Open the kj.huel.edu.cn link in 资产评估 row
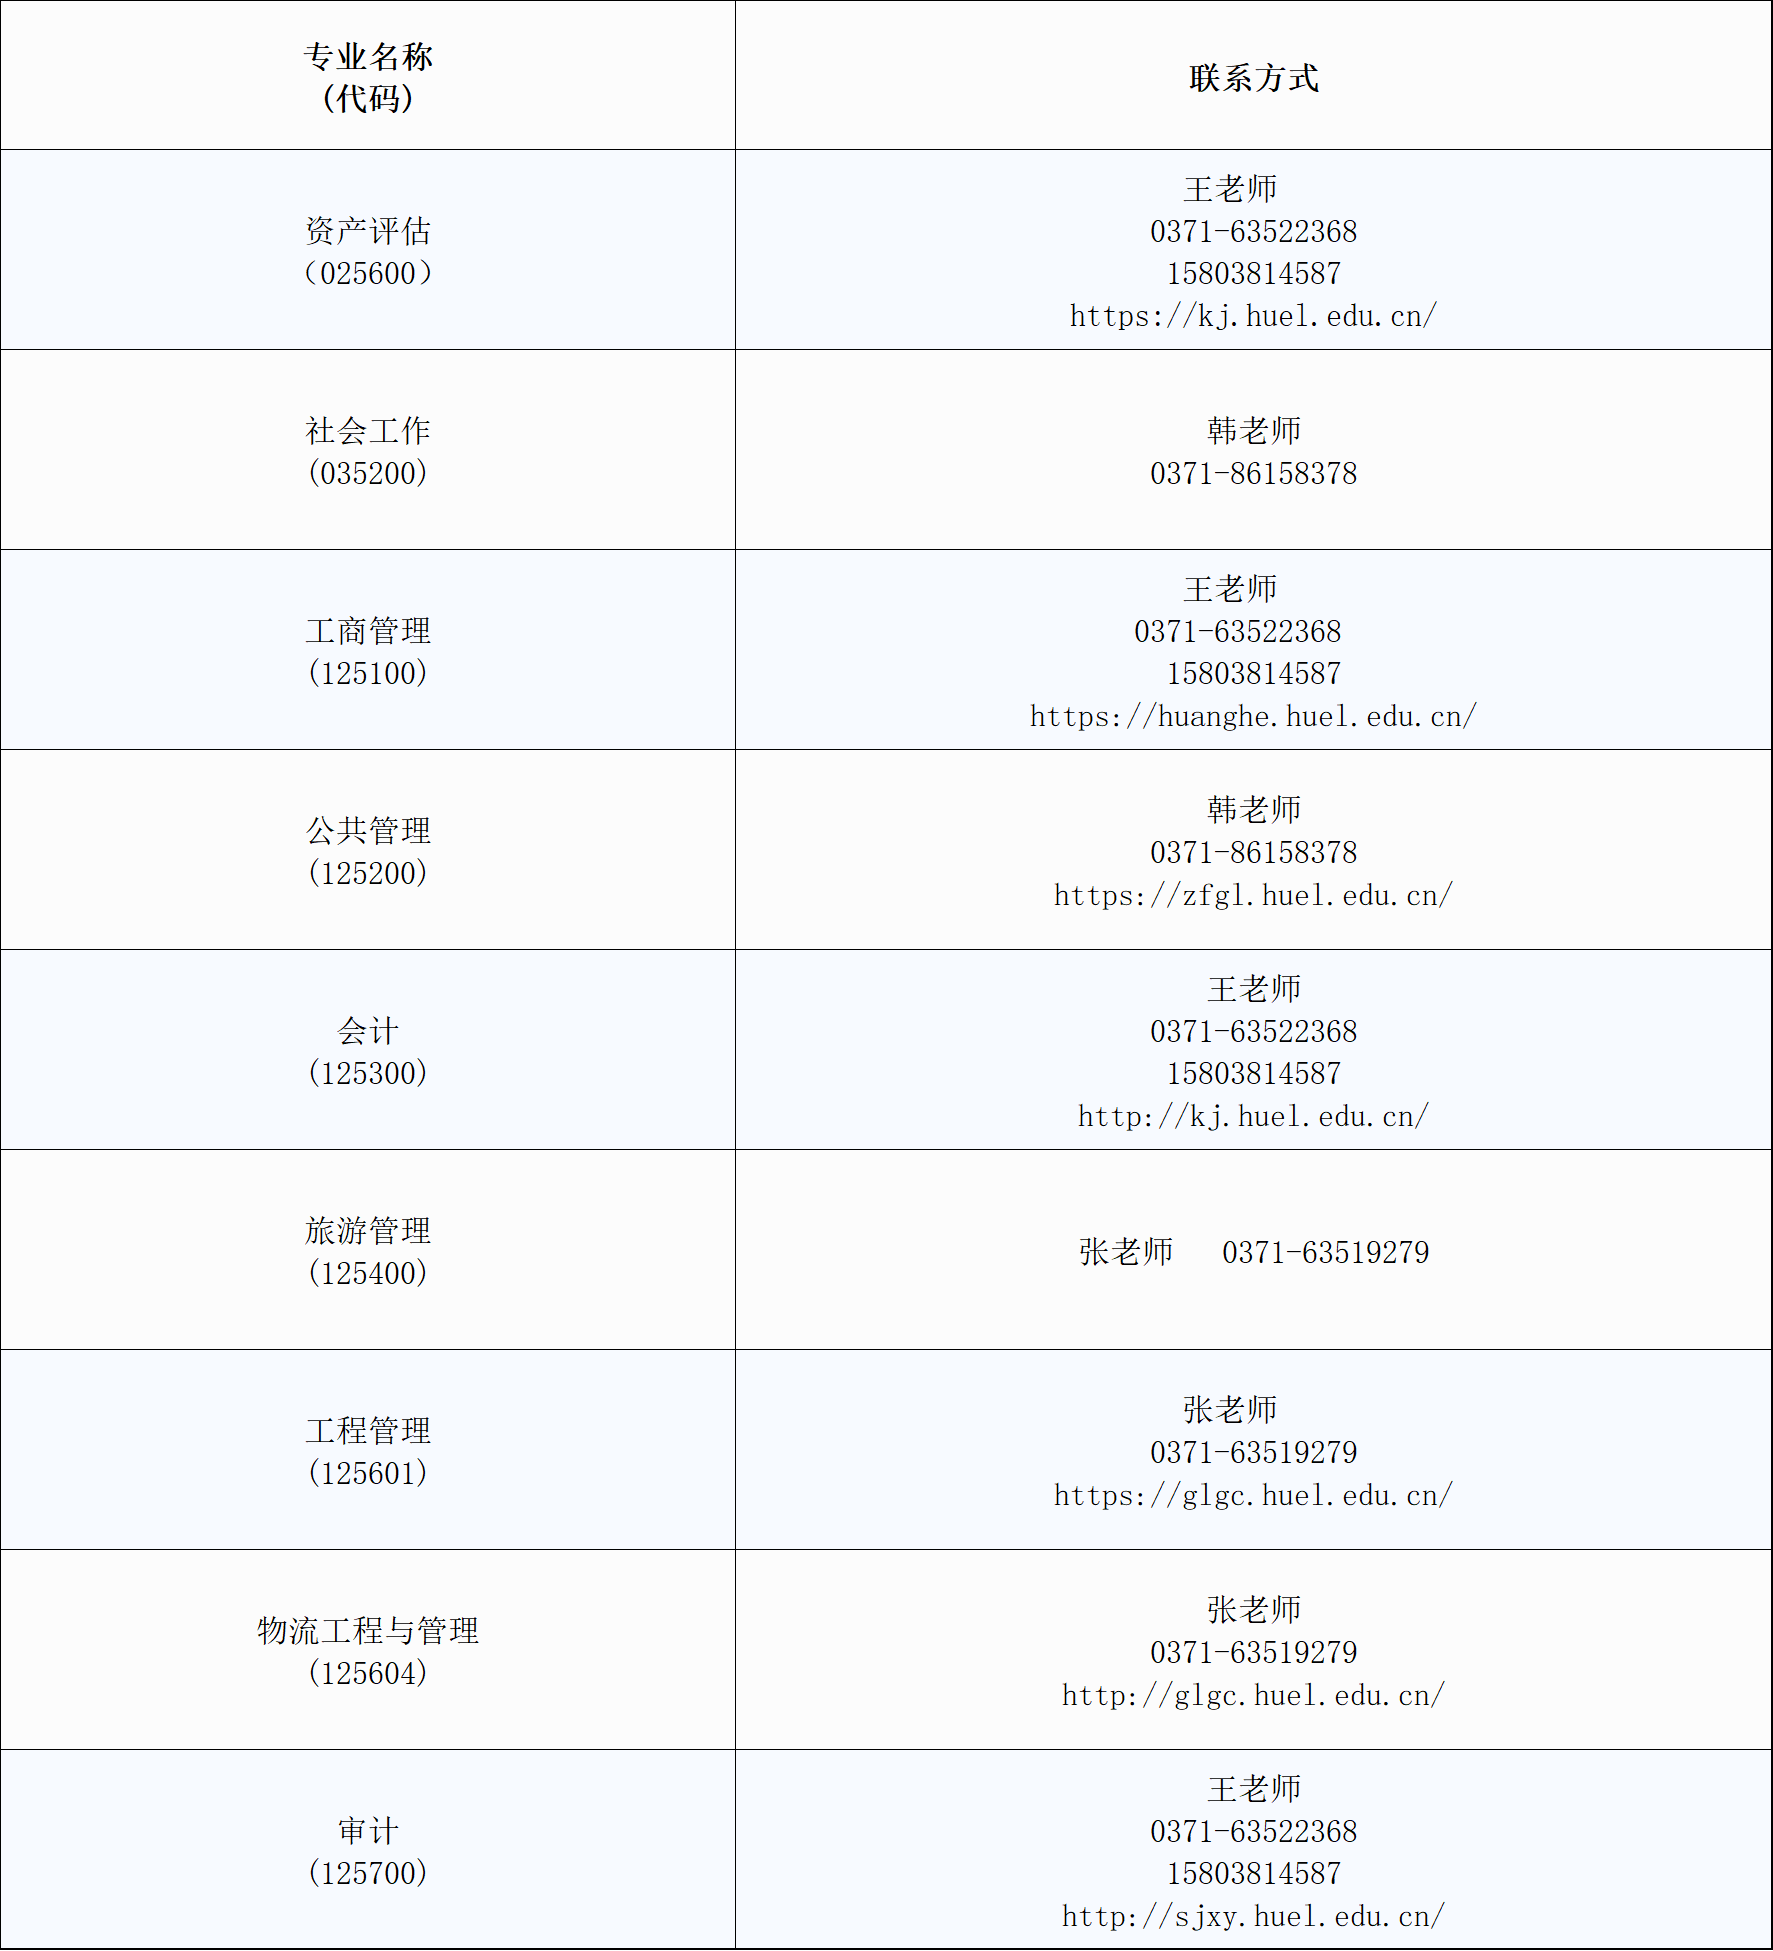 1253,316
